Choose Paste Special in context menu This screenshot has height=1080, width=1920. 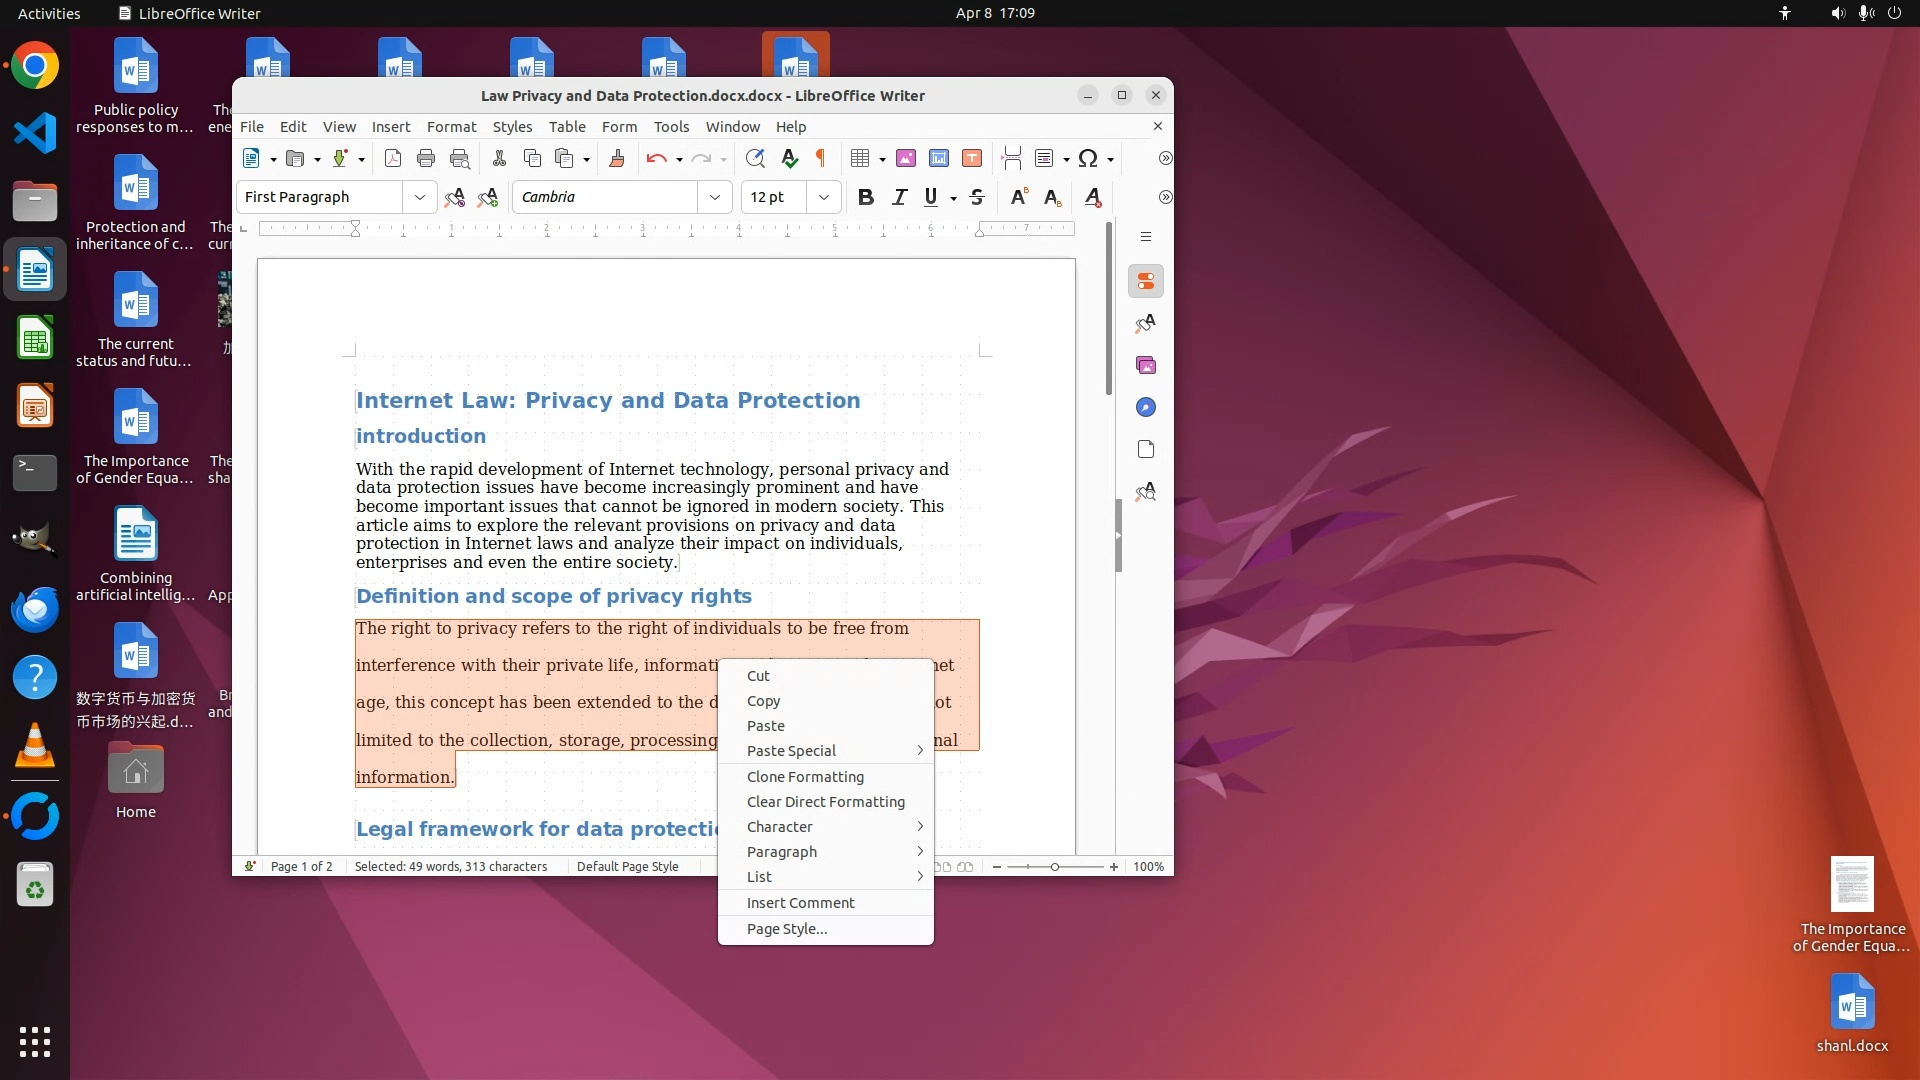point(792,751)
